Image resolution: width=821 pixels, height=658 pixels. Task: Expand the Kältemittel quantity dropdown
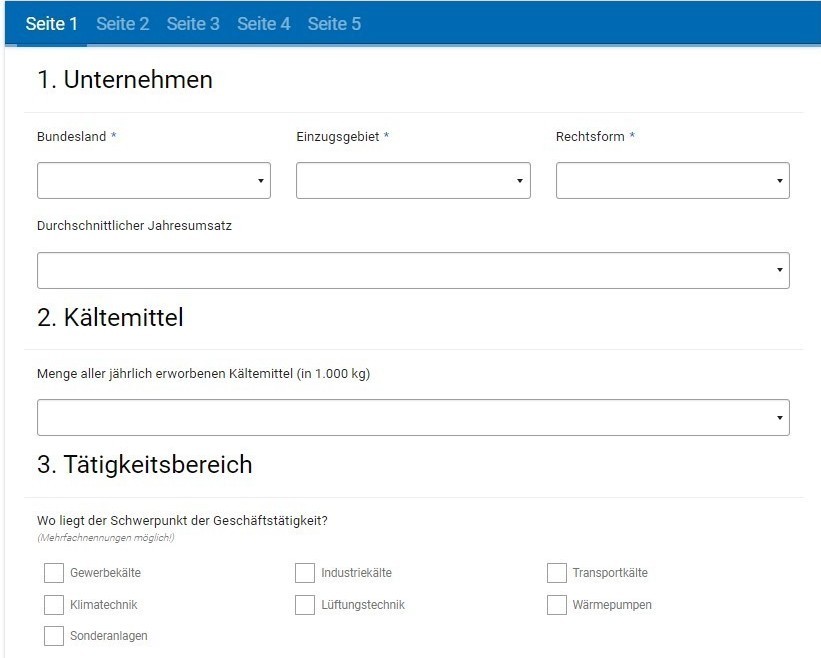(x=413, y=417)
